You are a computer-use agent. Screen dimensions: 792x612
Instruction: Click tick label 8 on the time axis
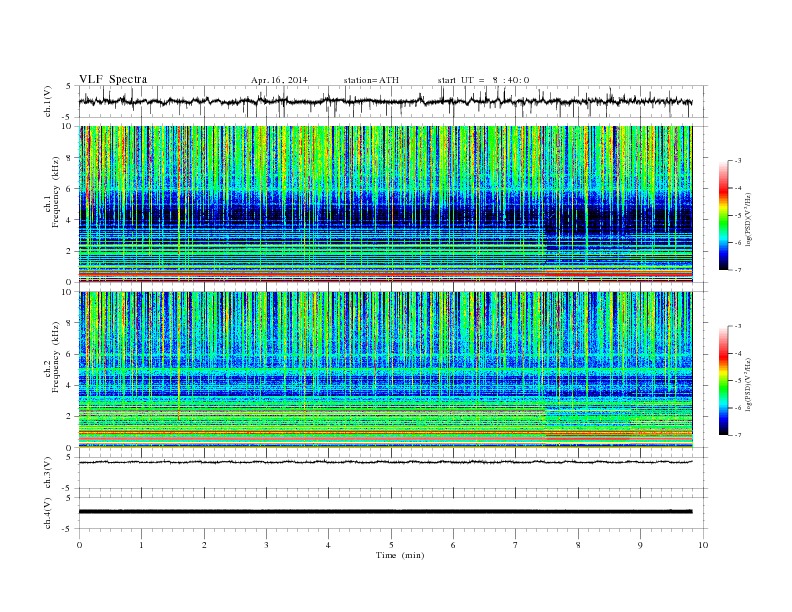point(578,545)
